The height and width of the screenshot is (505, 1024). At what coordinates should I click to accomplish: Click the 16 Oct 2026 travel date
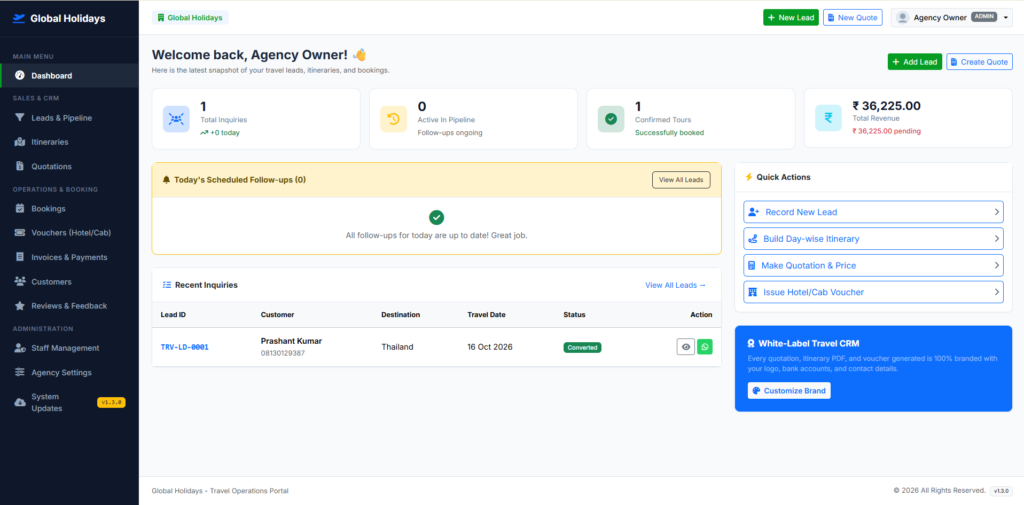tap(490, 347)
